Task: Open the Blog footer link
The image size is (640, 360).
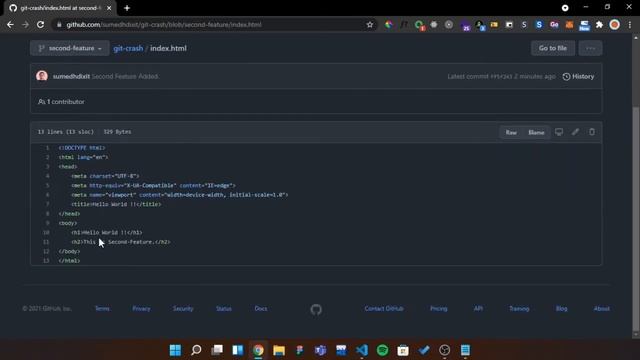Action: (562, 309)
